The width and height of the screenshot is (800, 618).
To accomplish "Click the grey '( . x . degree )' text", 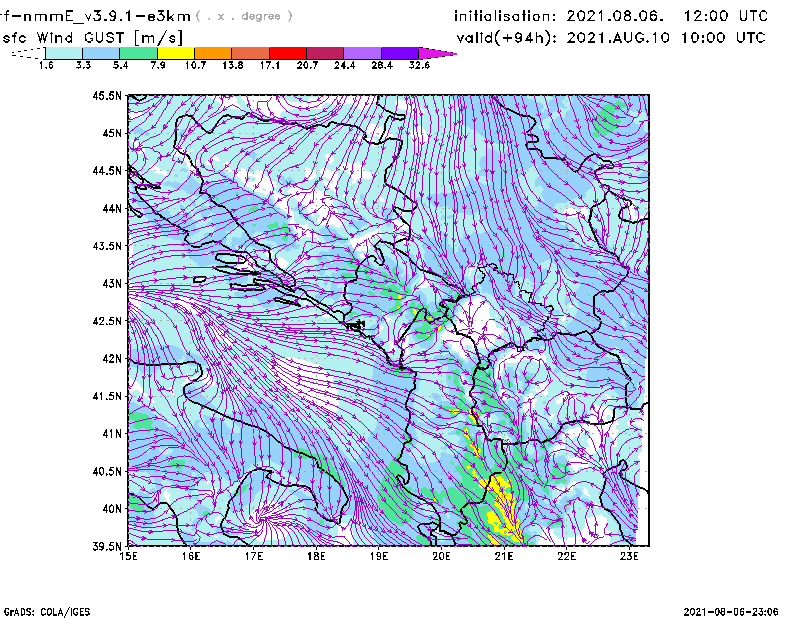I will point(244,16).
